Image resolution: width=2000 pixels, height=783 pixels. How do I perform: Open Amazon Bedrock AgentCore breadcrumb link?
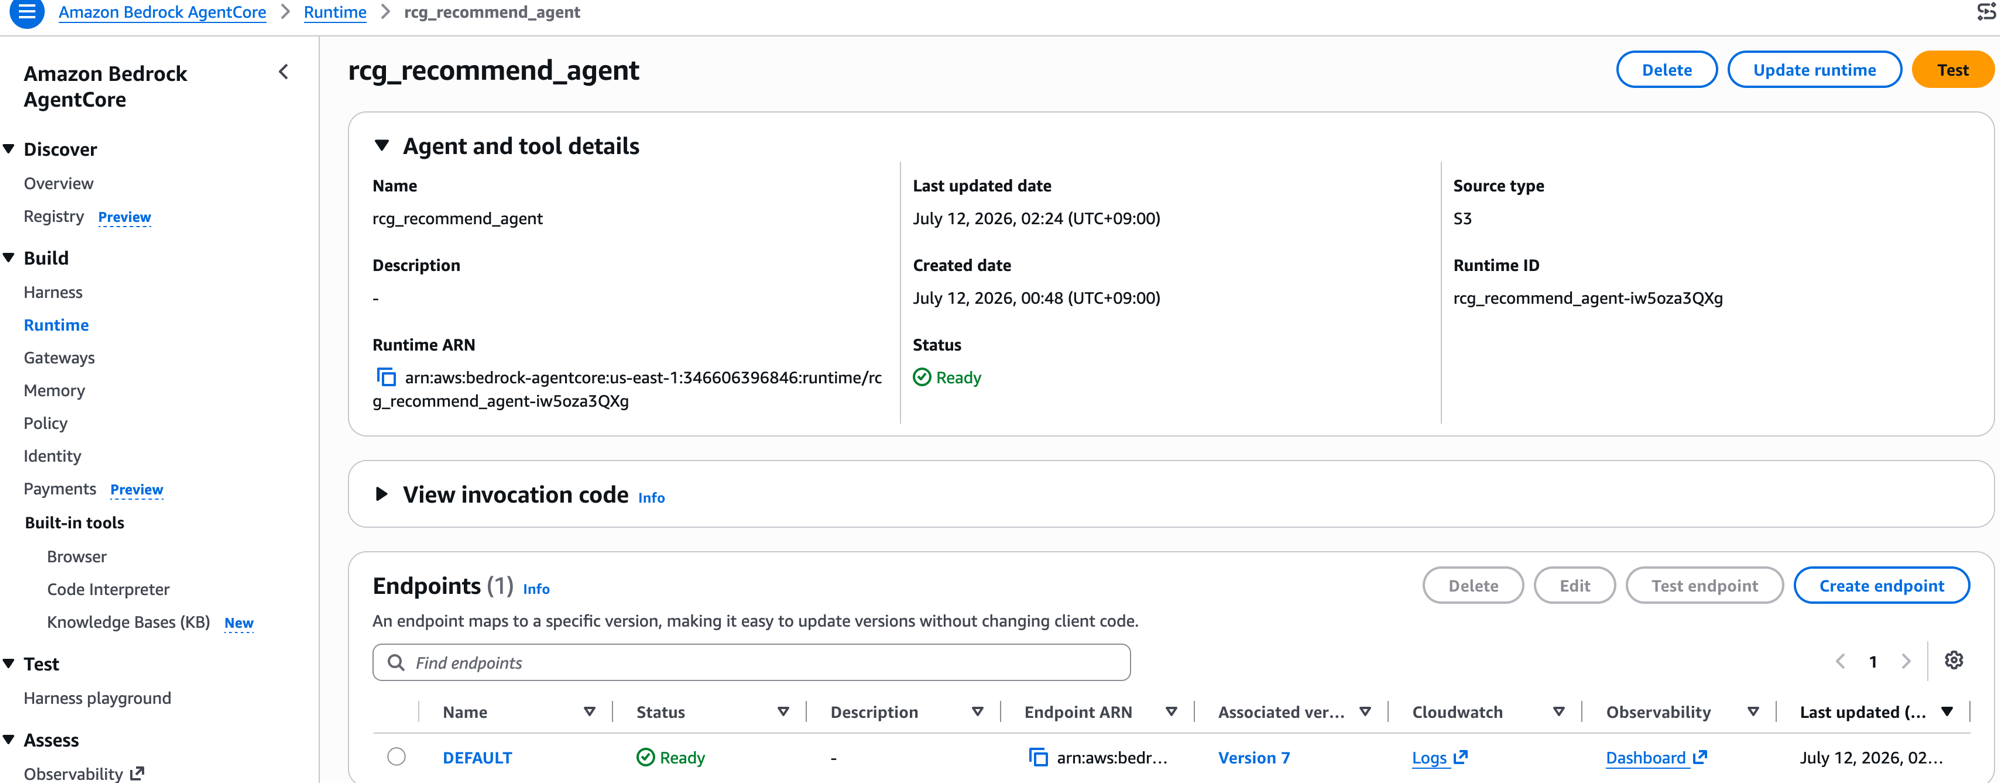[162, 12]
